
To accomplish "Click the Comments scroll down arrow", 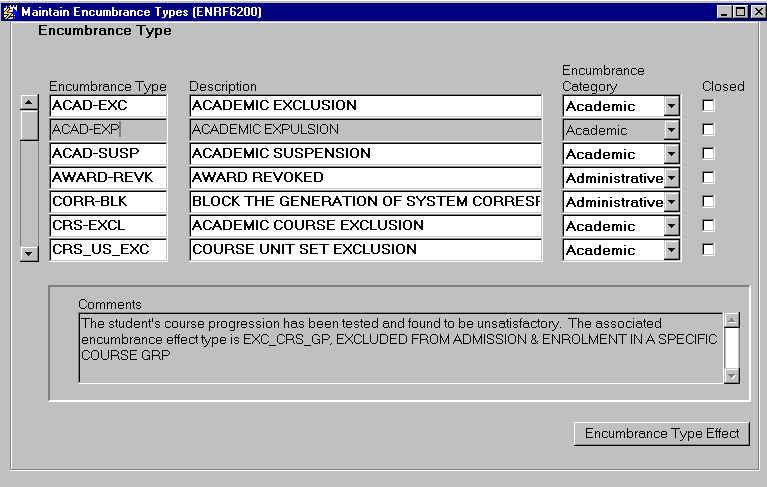I will click(731, 375).
